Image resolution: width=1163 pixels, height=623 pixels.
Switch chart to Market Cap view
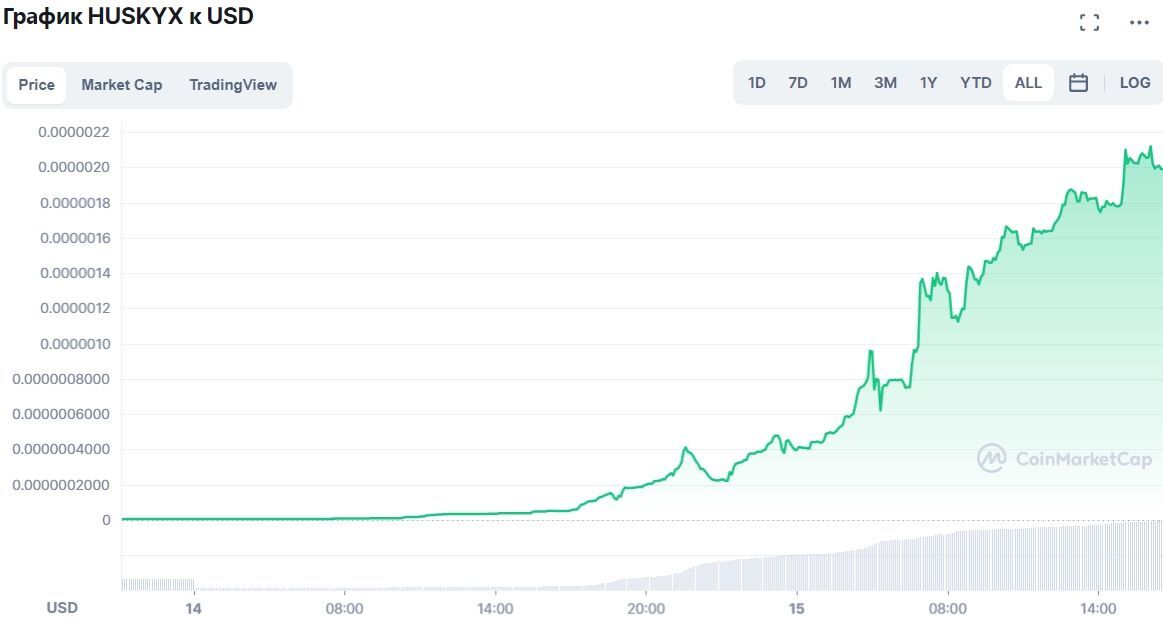(x=121, y=84)
